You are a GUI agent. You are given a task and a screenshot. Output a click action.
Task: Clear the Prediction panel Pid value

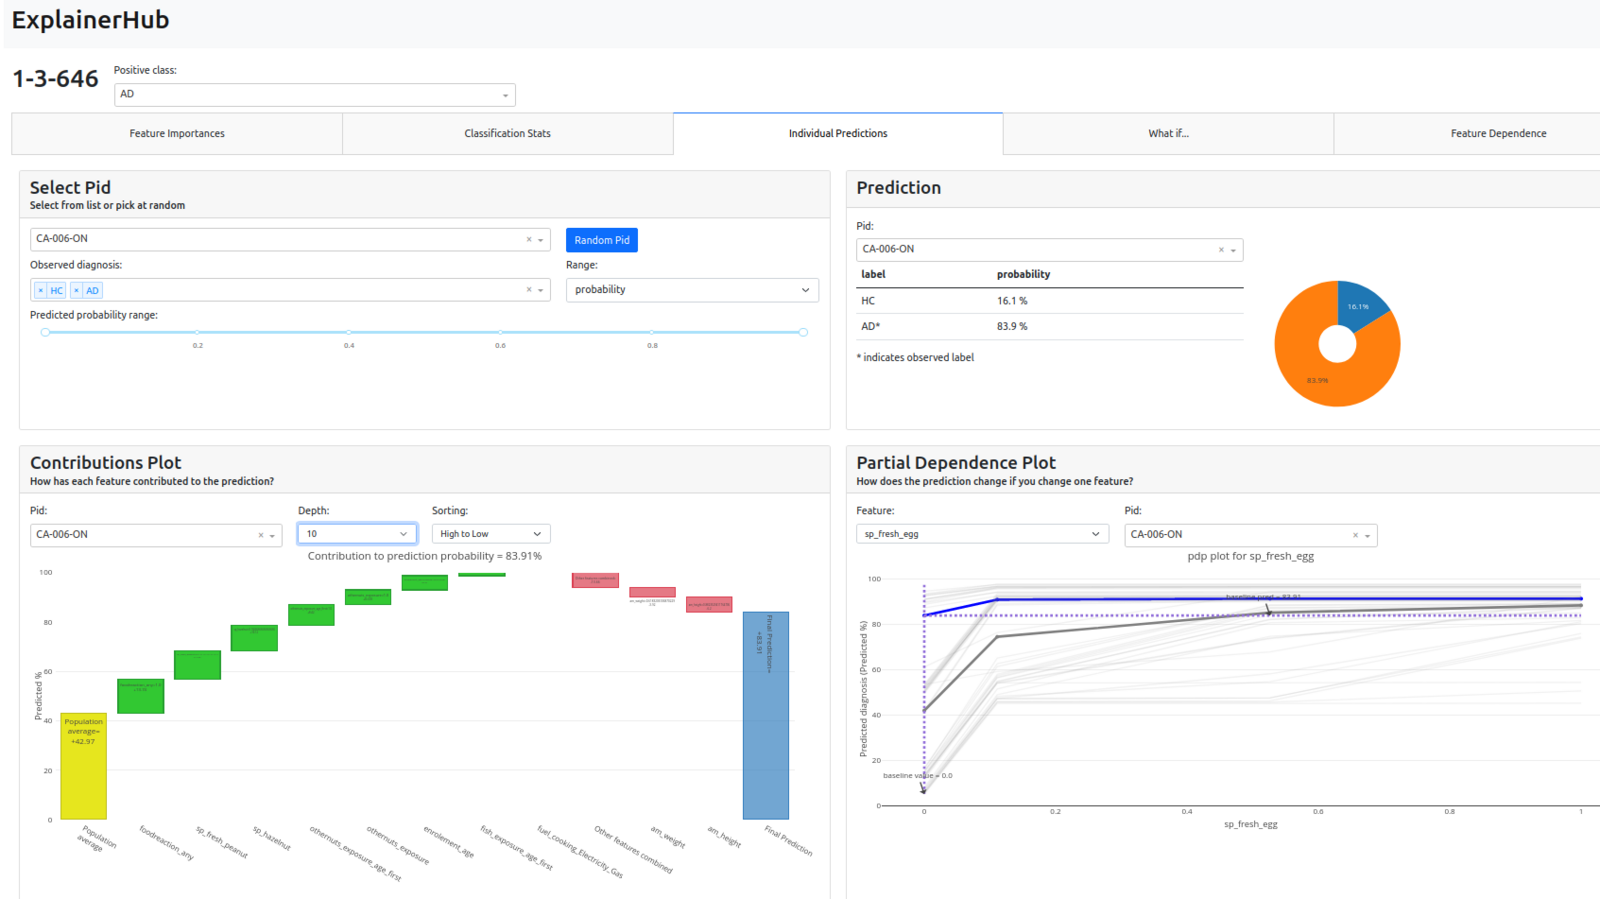click(x=1221, y=250)
